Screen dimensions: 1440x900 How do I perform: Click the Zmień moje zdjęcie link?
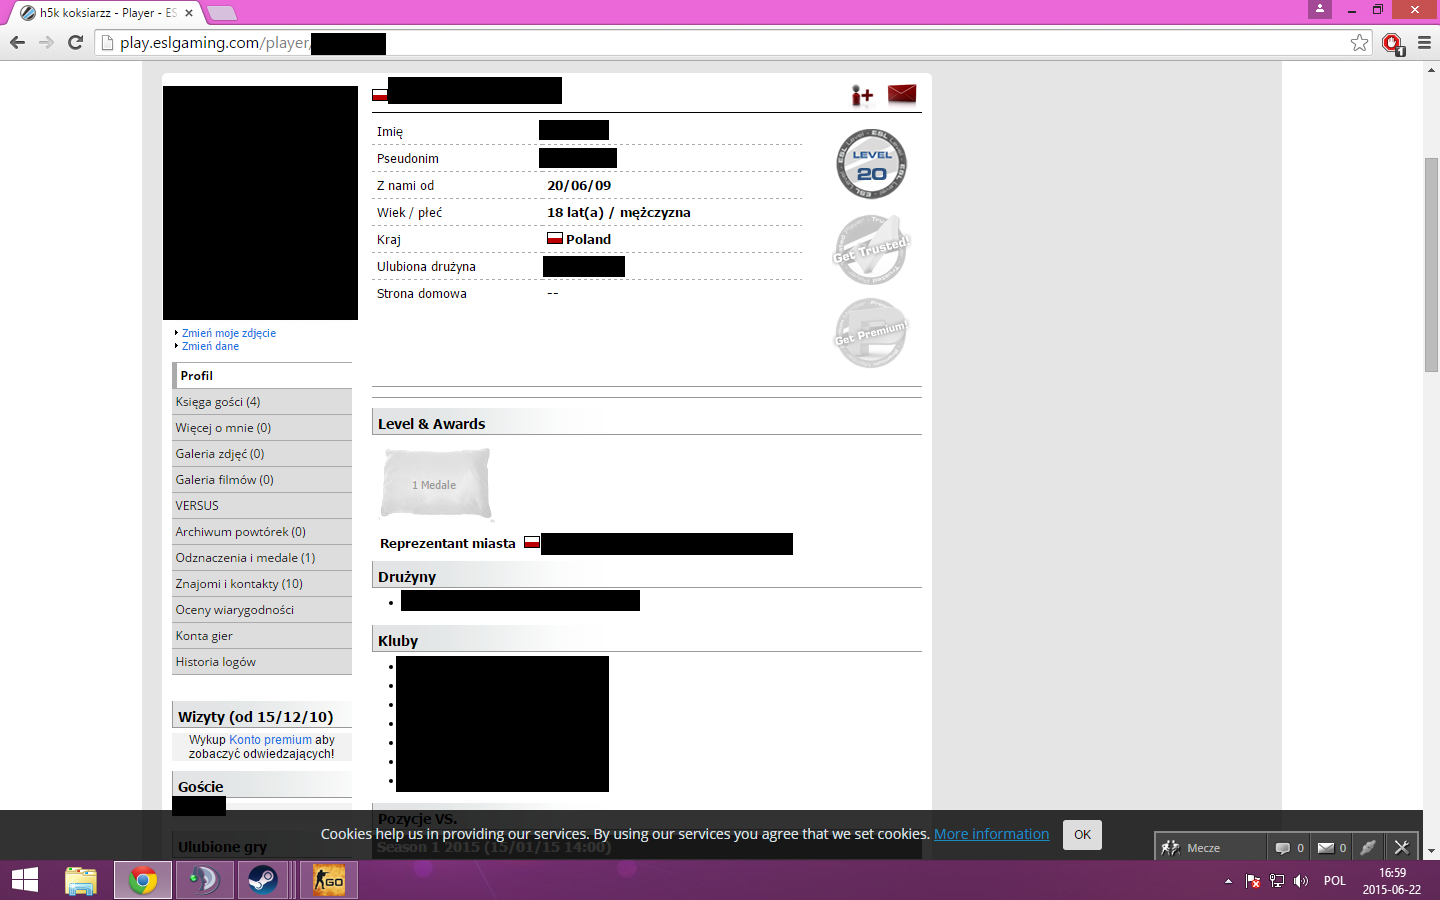click(x=229, y=333)
